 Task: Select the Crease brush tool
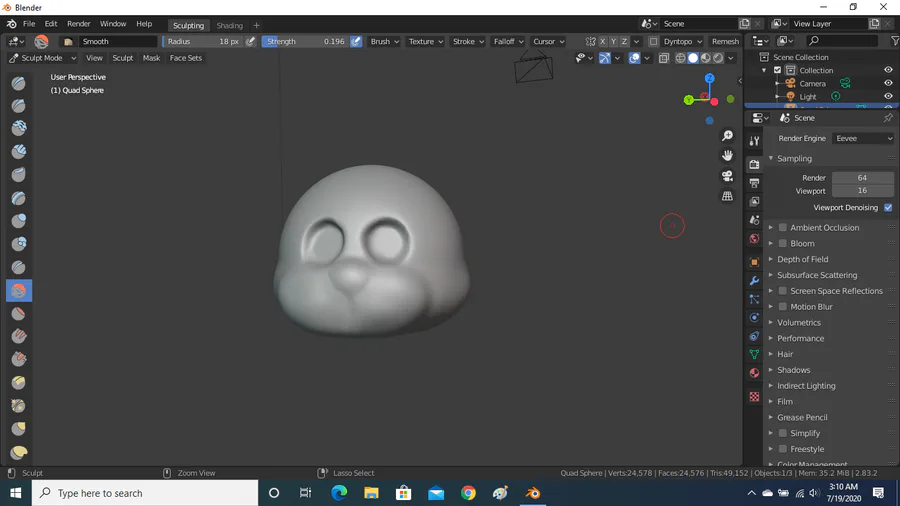coord(18,267)
